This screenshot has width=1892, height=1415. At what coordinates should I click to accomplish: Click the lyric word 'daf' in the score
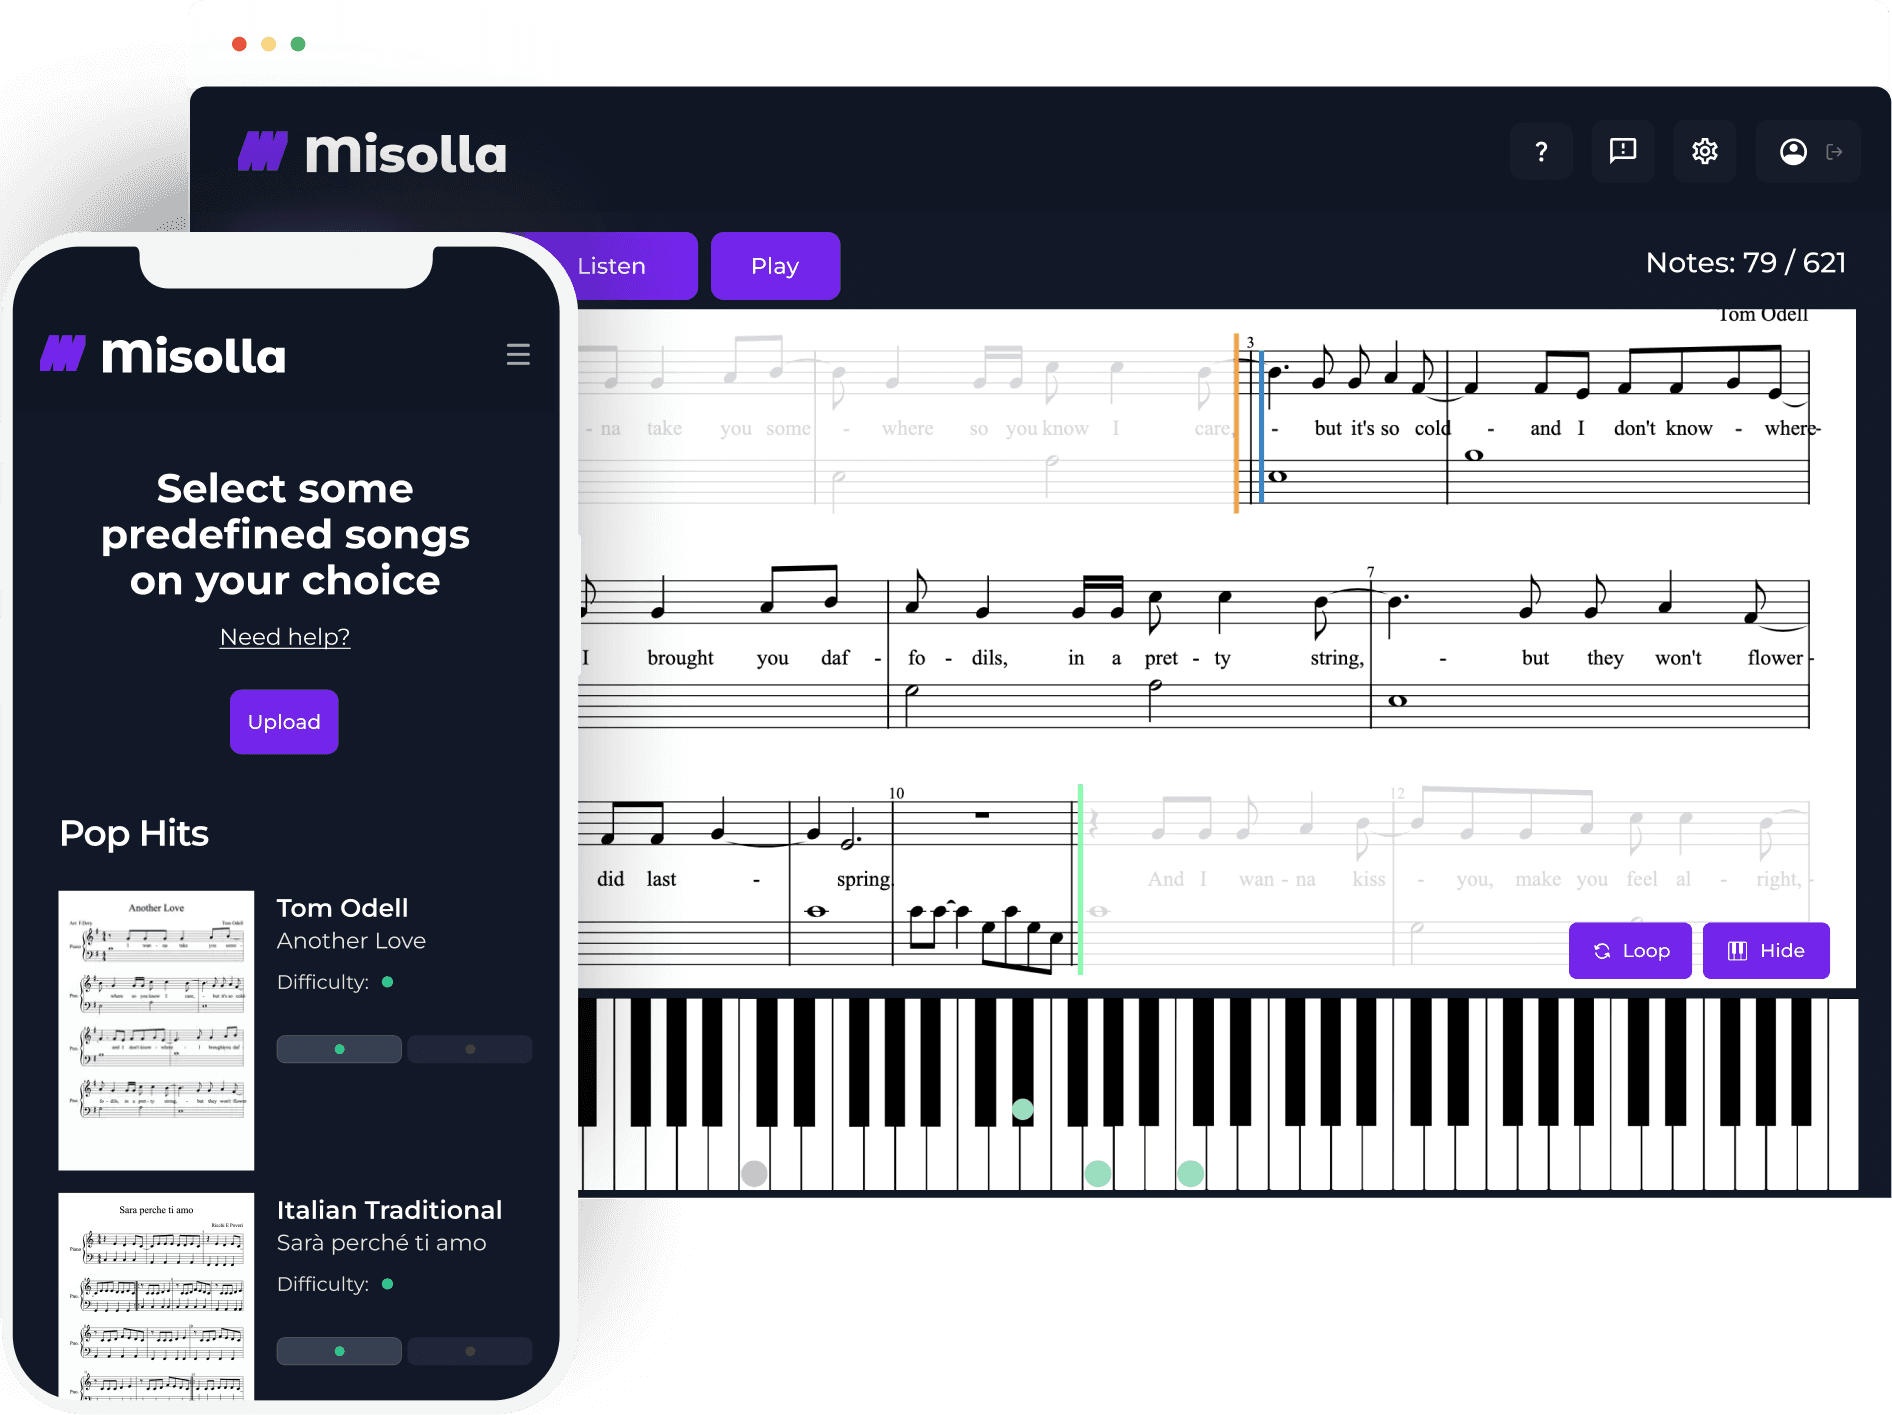click(x=835, y=658)
